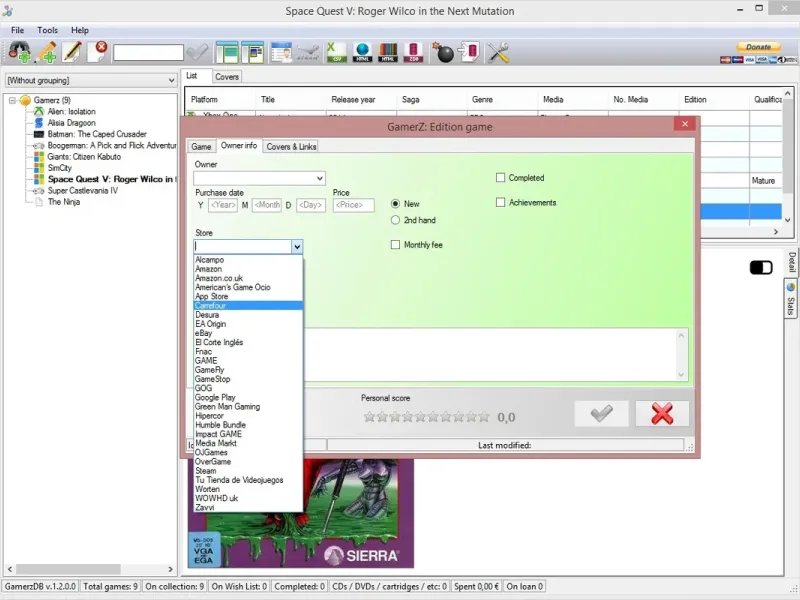The image size is (800, 600).
Task: Confirm with the grey checkmark button
Action: [x=602, y=413]
